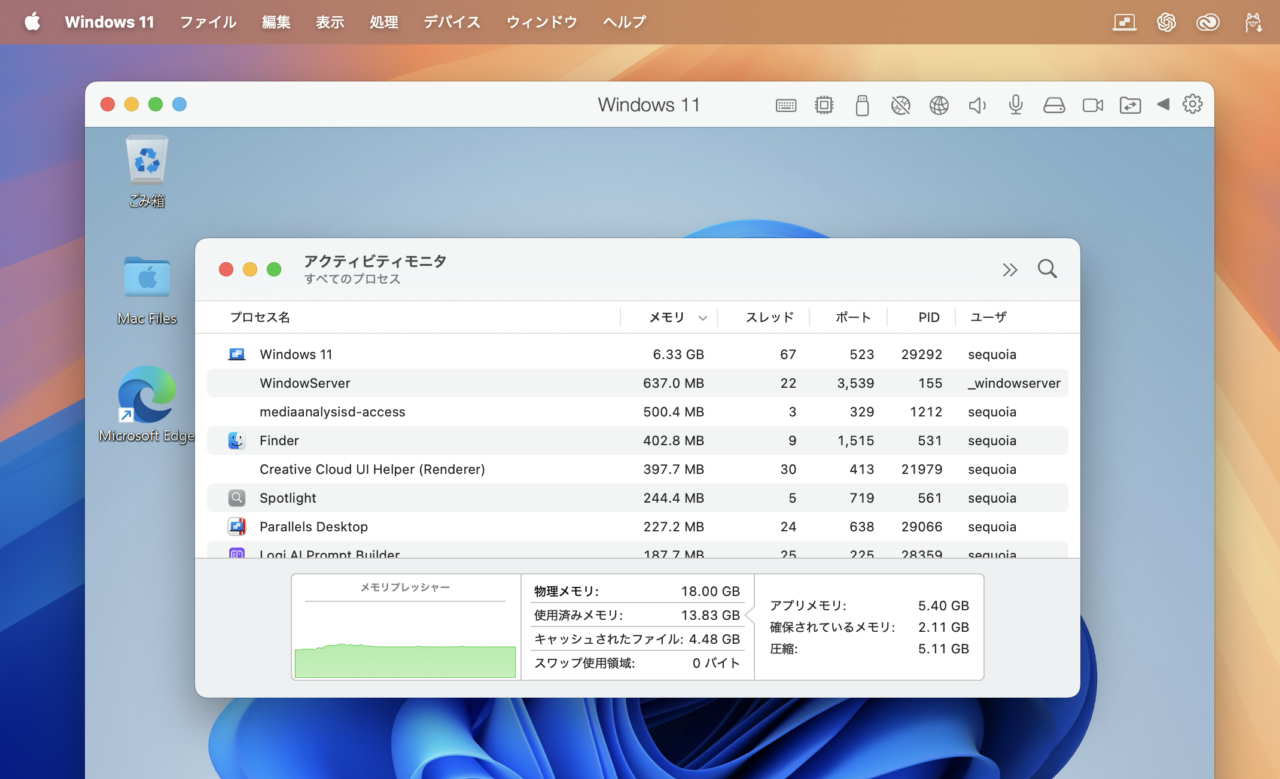Click the スワップ使用領域 0 バイト entry
This screenshot has height=779, width=1280.
pyautogui.click(x=637, y=663)
